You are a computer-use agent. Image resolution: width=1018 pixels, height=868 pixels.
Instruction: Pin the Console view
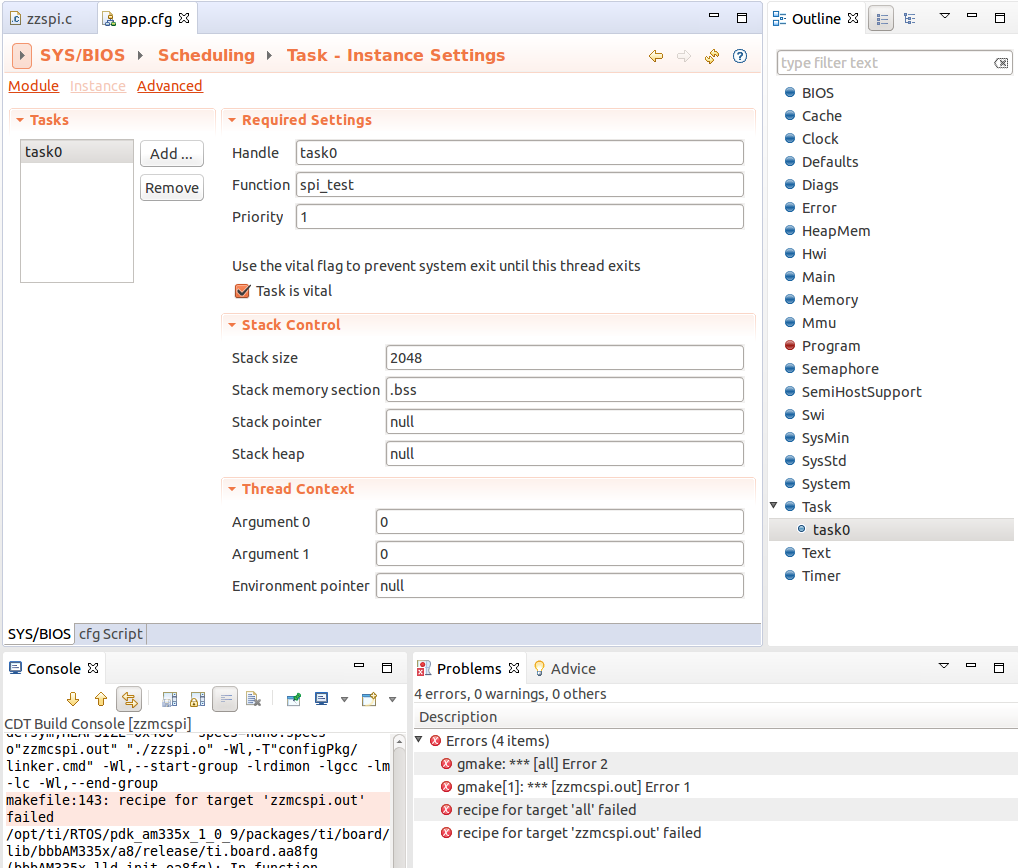(293, 699)
